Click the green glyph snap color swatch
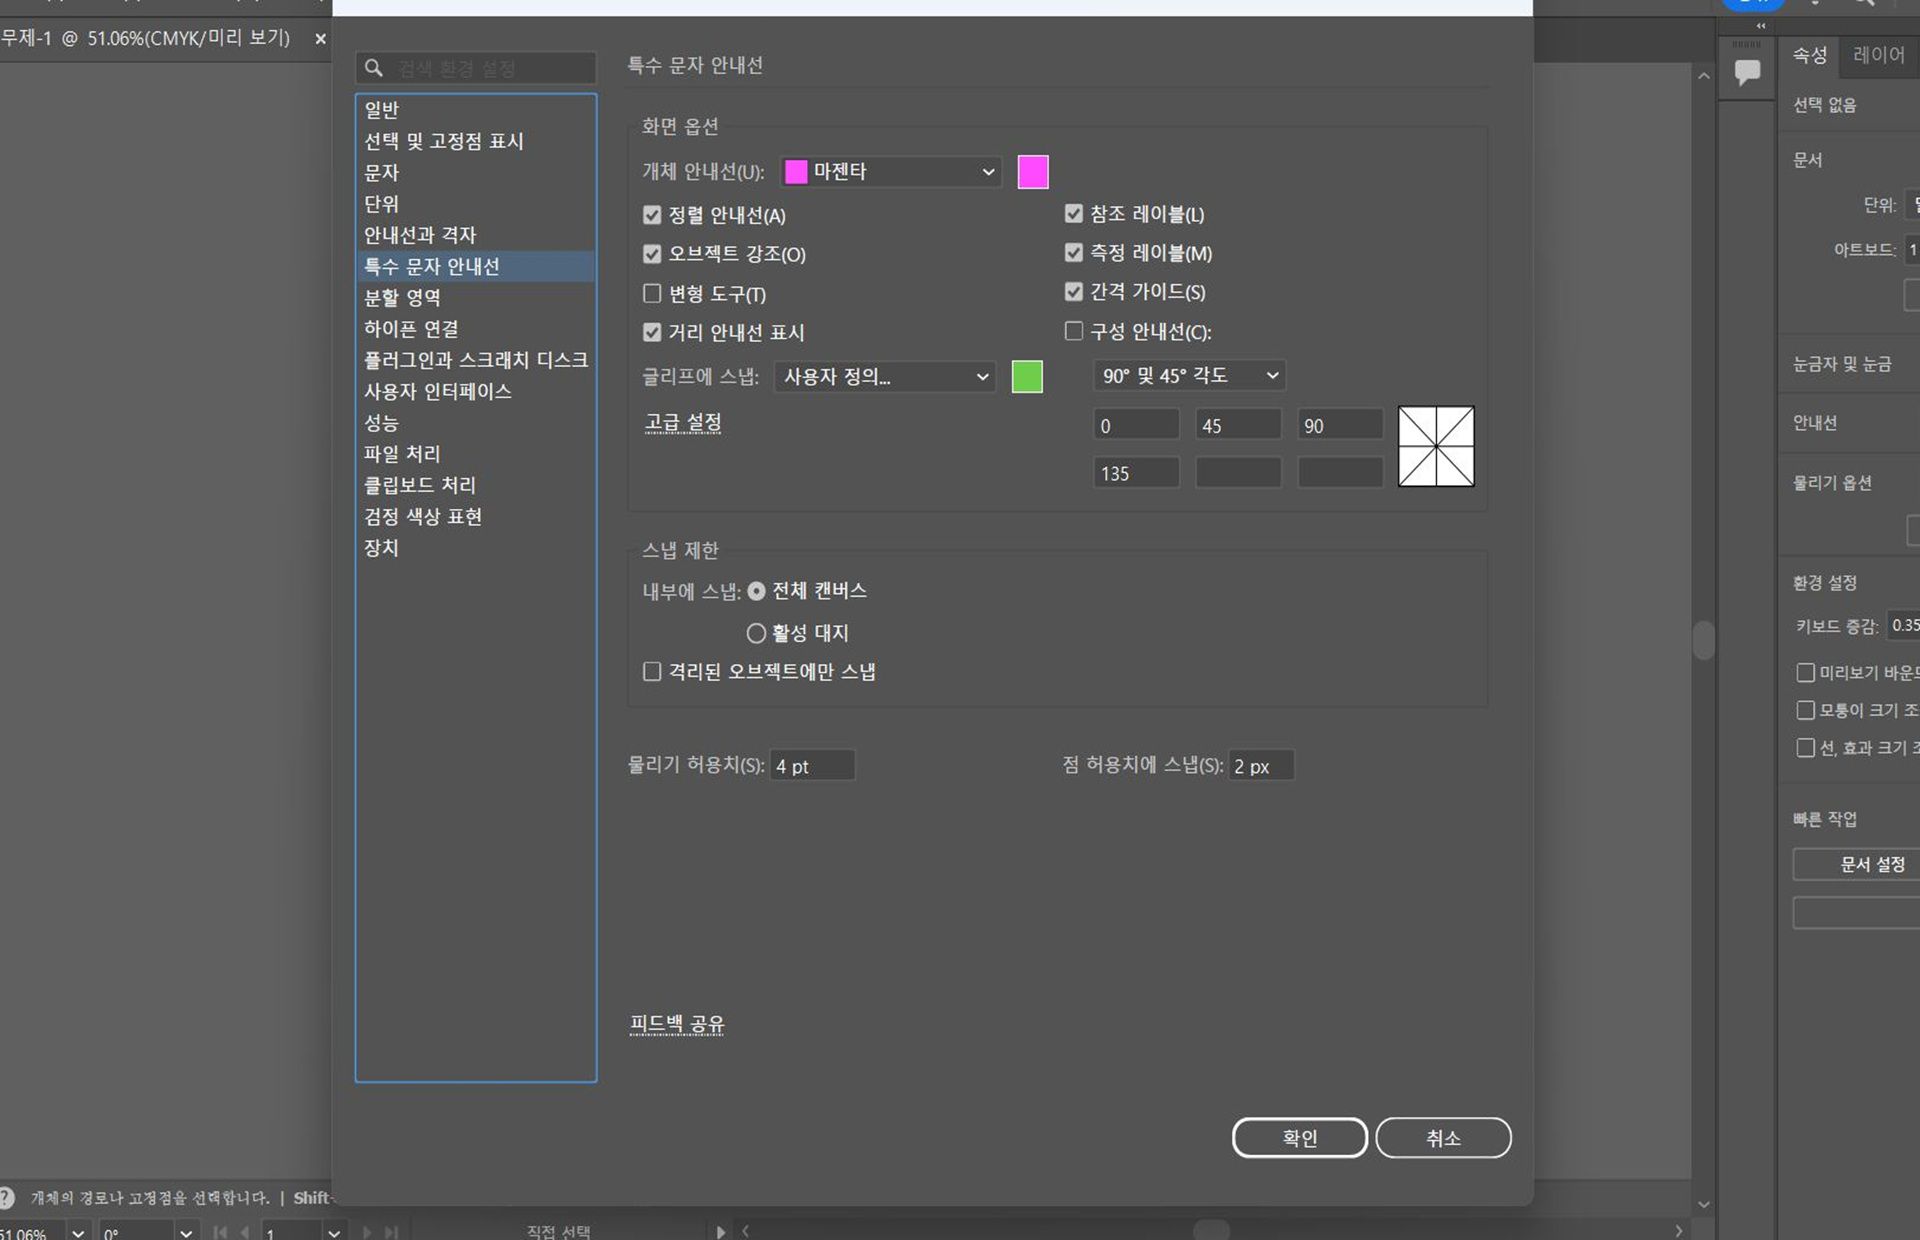This screenshot has height=1240, width=1920. click(x=1026, y=377)
